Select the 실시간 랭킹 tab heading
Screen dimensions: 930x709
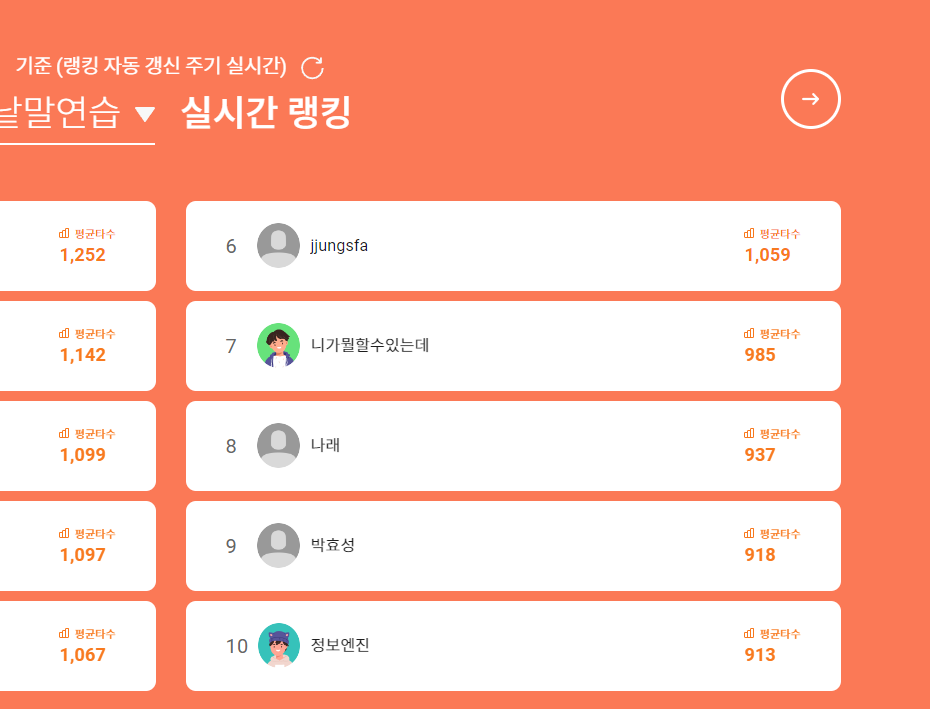tap(264, 112)
